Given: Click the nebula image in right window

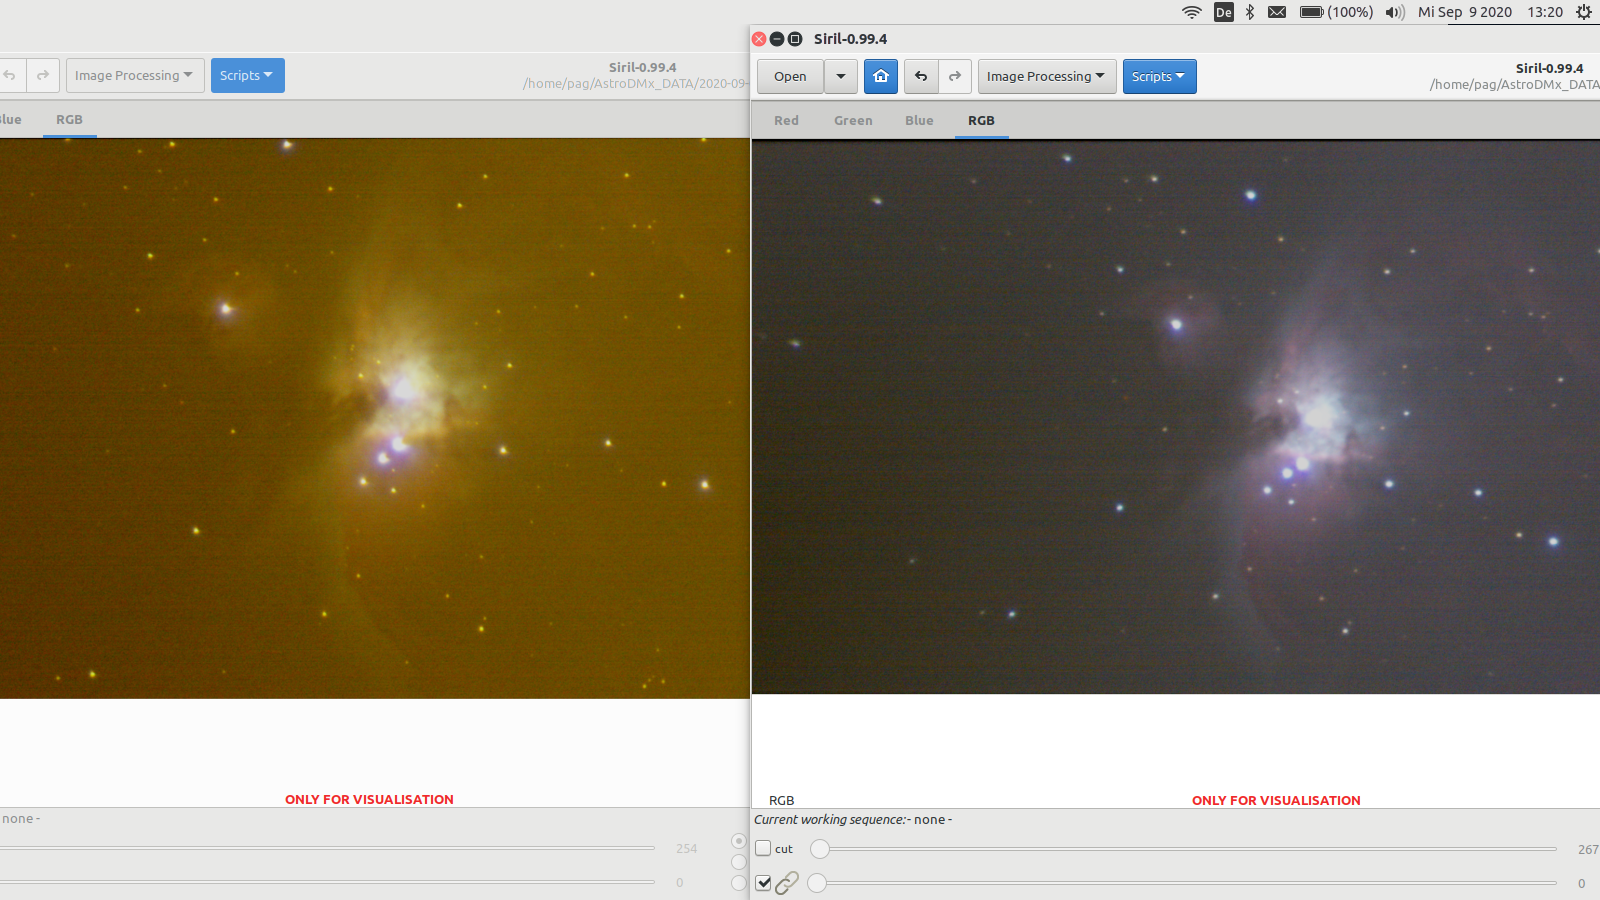Looking at the screenshot, I should pyautogui.click(x=1176, y=416).
